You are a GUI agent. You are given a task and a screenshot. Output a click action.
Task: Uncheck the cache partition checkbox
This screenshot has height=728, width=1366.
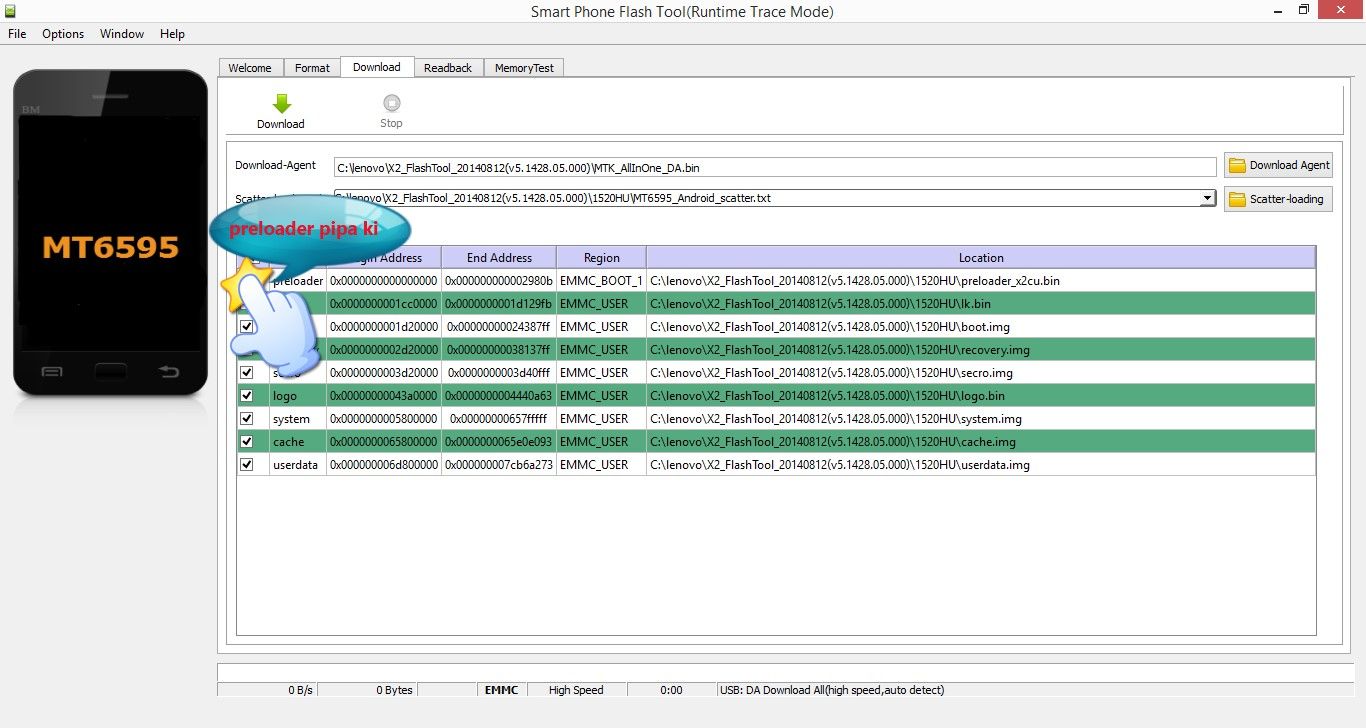coord(246,441)
